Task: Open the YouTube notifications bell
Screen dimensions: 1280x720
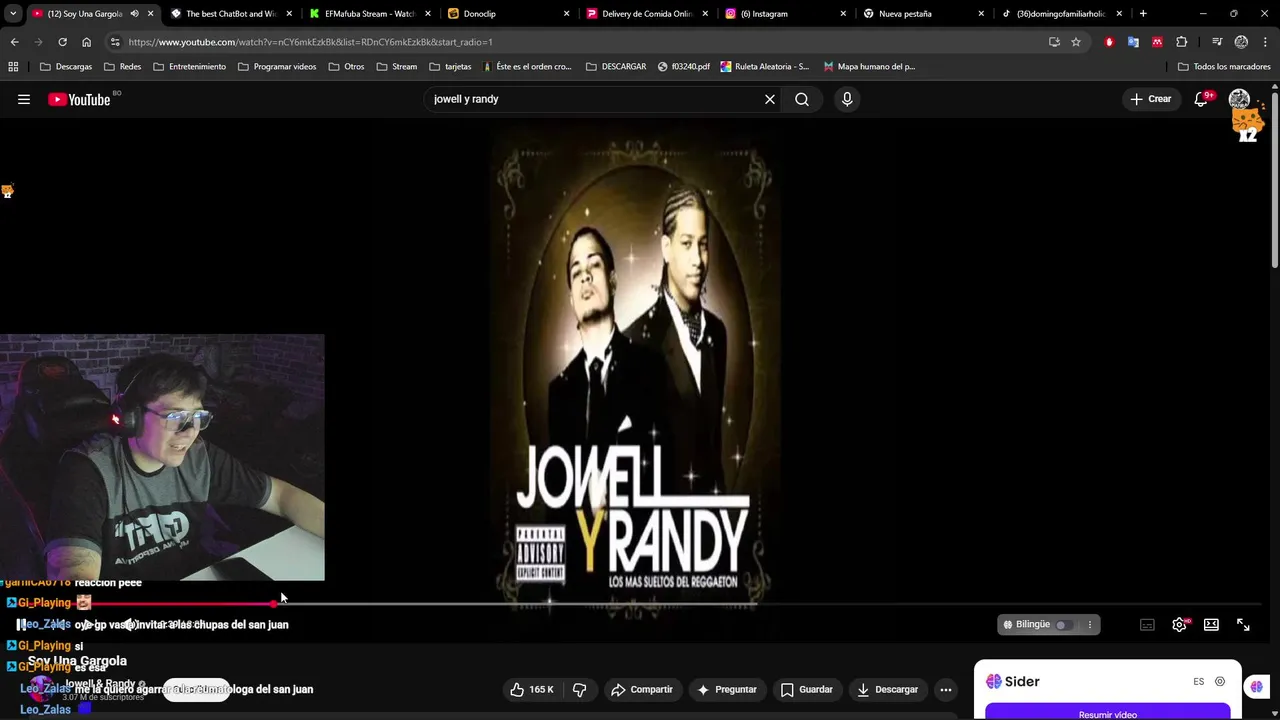Action: [x=1202, y=99]
